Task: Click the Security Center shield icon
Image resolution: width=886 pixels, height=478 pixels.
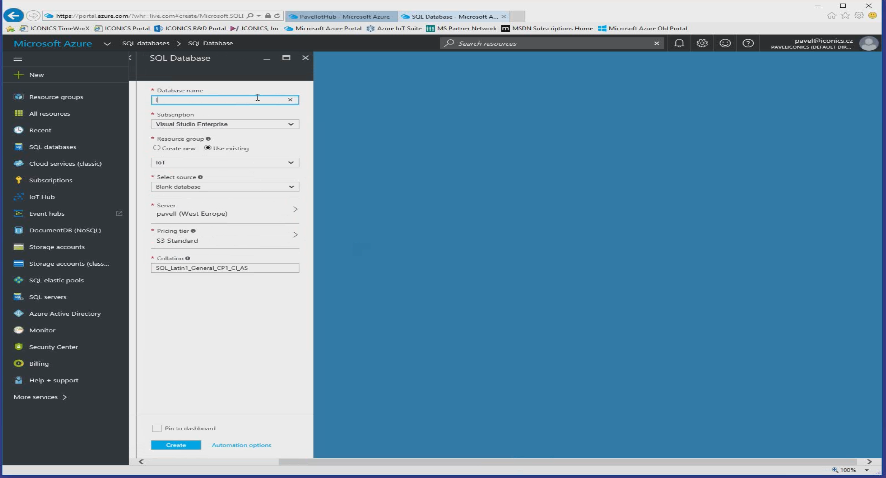Action: coord(19,347)
